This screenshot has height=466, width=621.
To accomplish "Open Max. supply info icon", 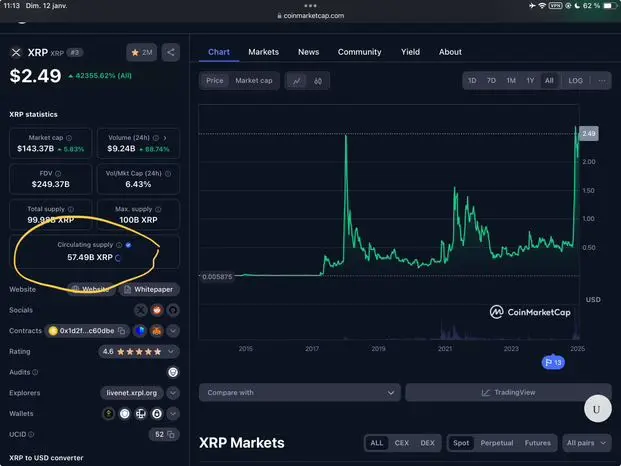I will click(x=158, y=209).
